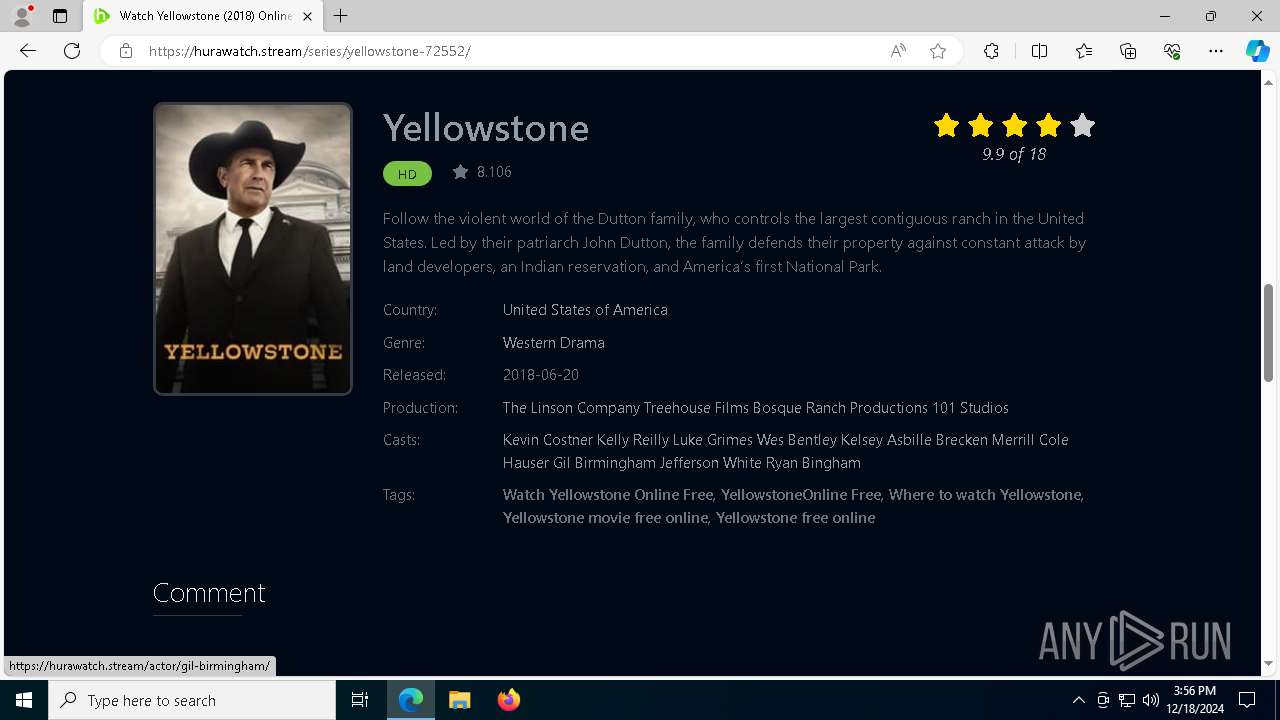Image resolution: width=1280 pixels, height=720 pixels.
Task: Open the Kevin Costner cast link
Action: click(548, 440)
